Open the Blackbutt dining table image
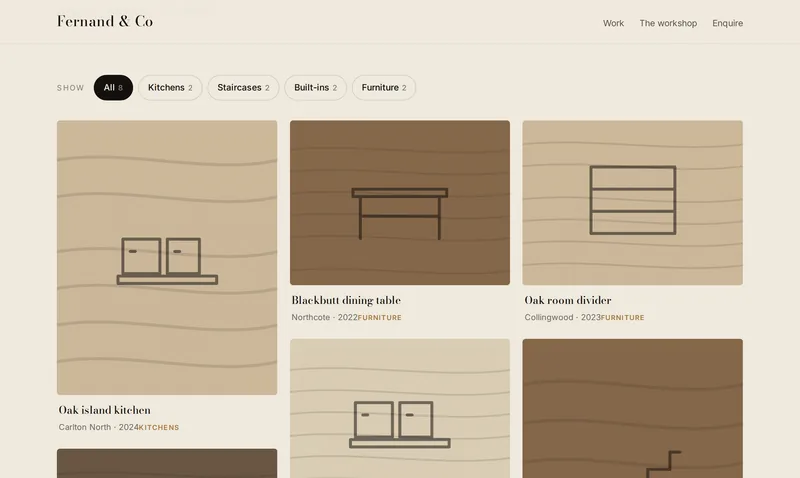This screenshot has height=478, width=800. point(399,203)
